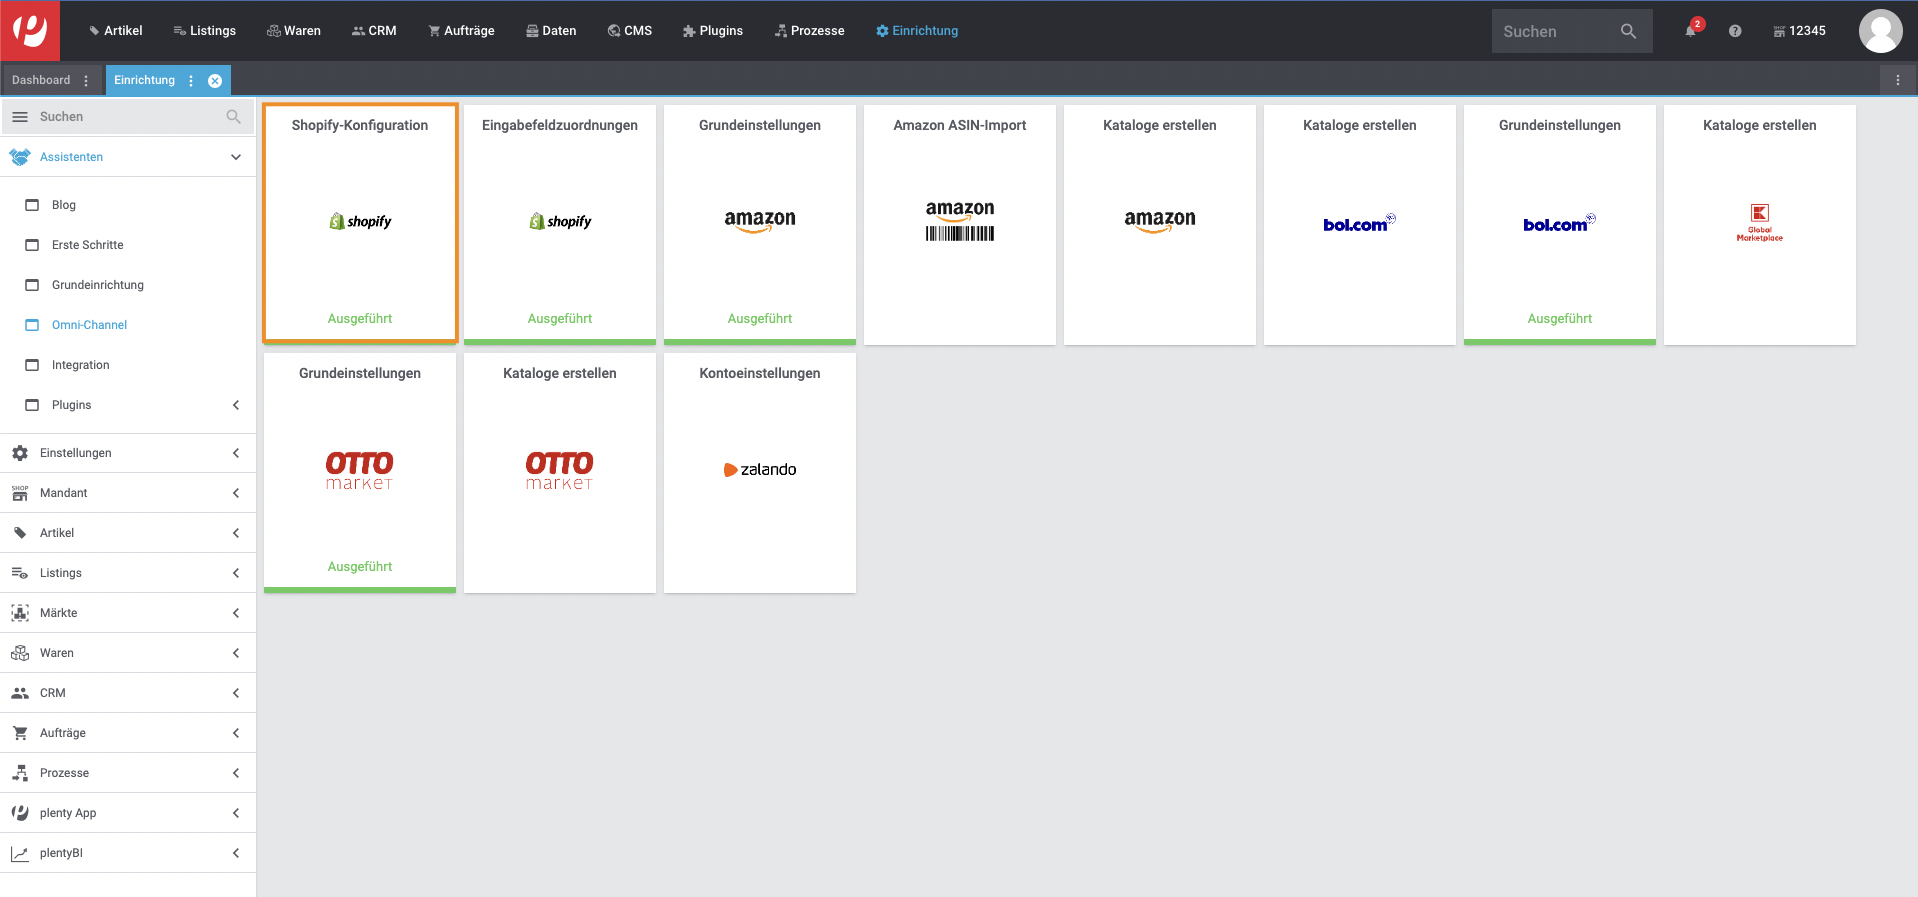Click the shop ID 12345 indicator

(x=1799, y=31)
